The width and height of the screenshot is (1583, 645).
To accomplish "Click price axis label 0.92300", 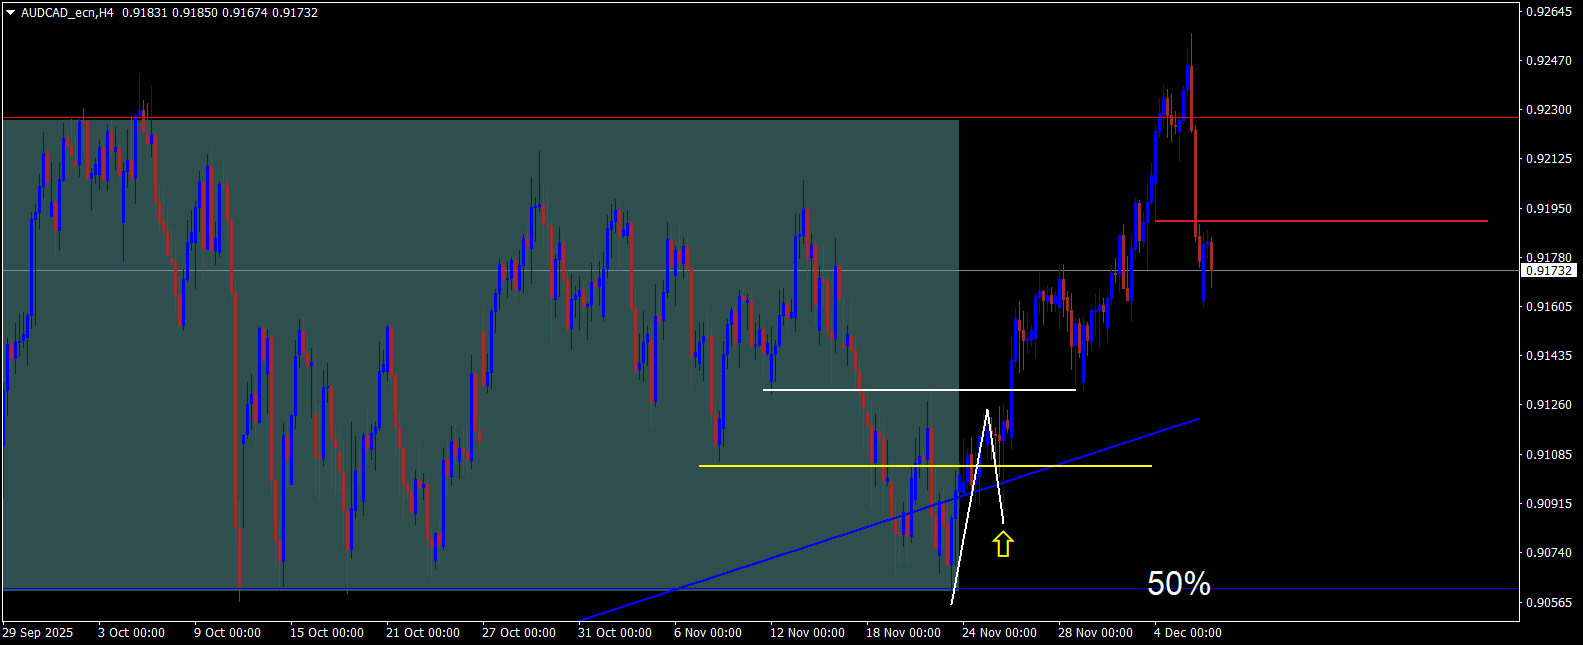I will click(1549, 110).
